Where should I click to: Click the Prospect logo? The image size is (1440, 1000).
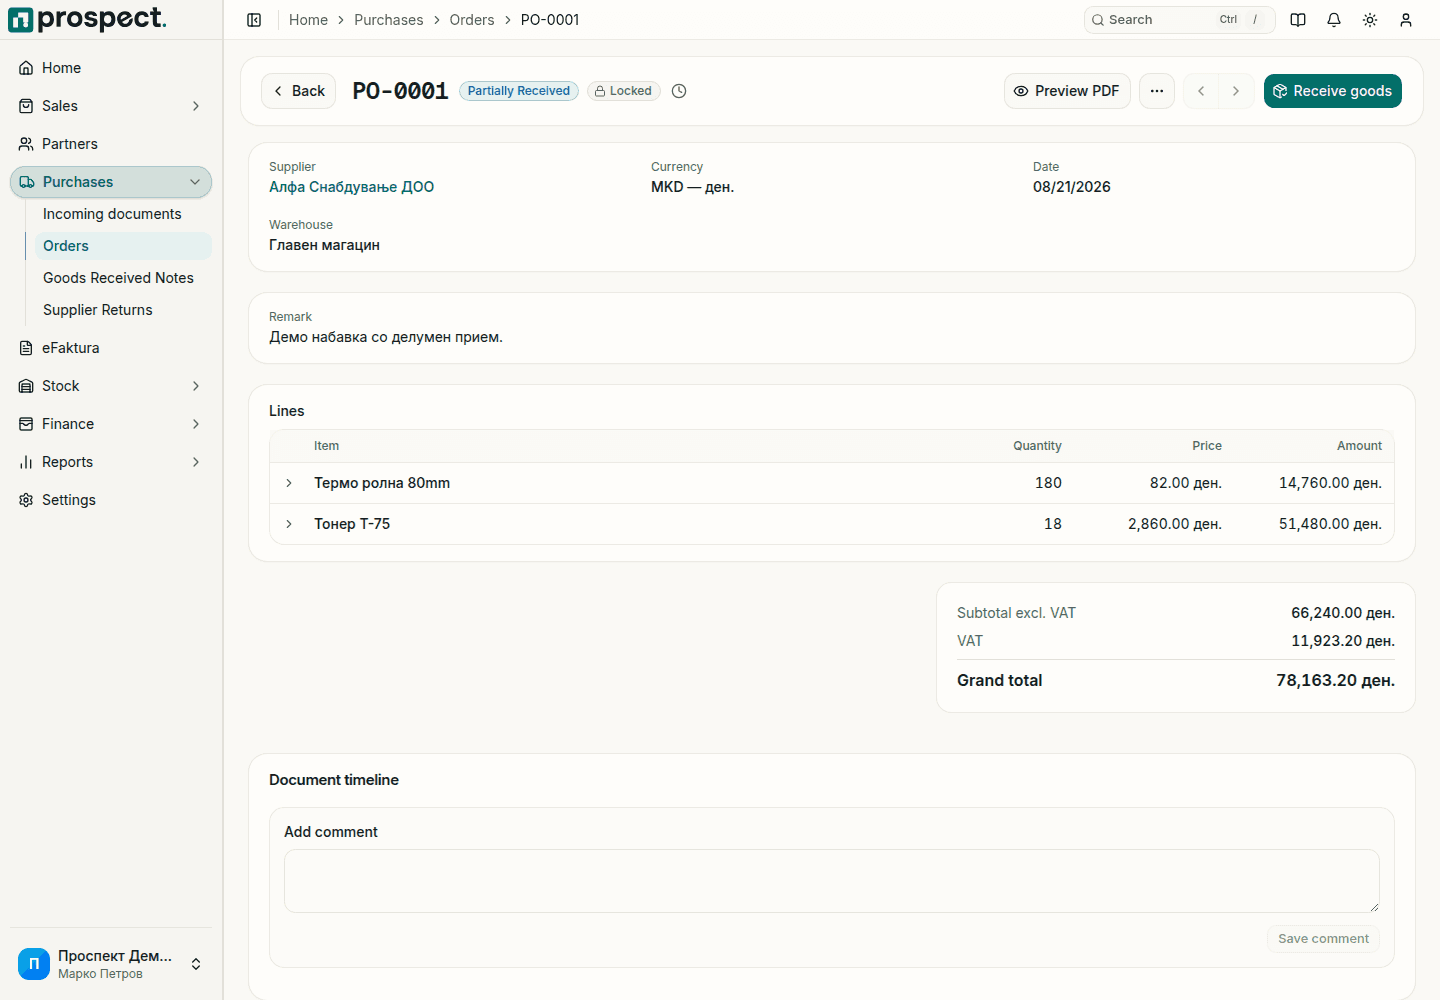point(87,19)
